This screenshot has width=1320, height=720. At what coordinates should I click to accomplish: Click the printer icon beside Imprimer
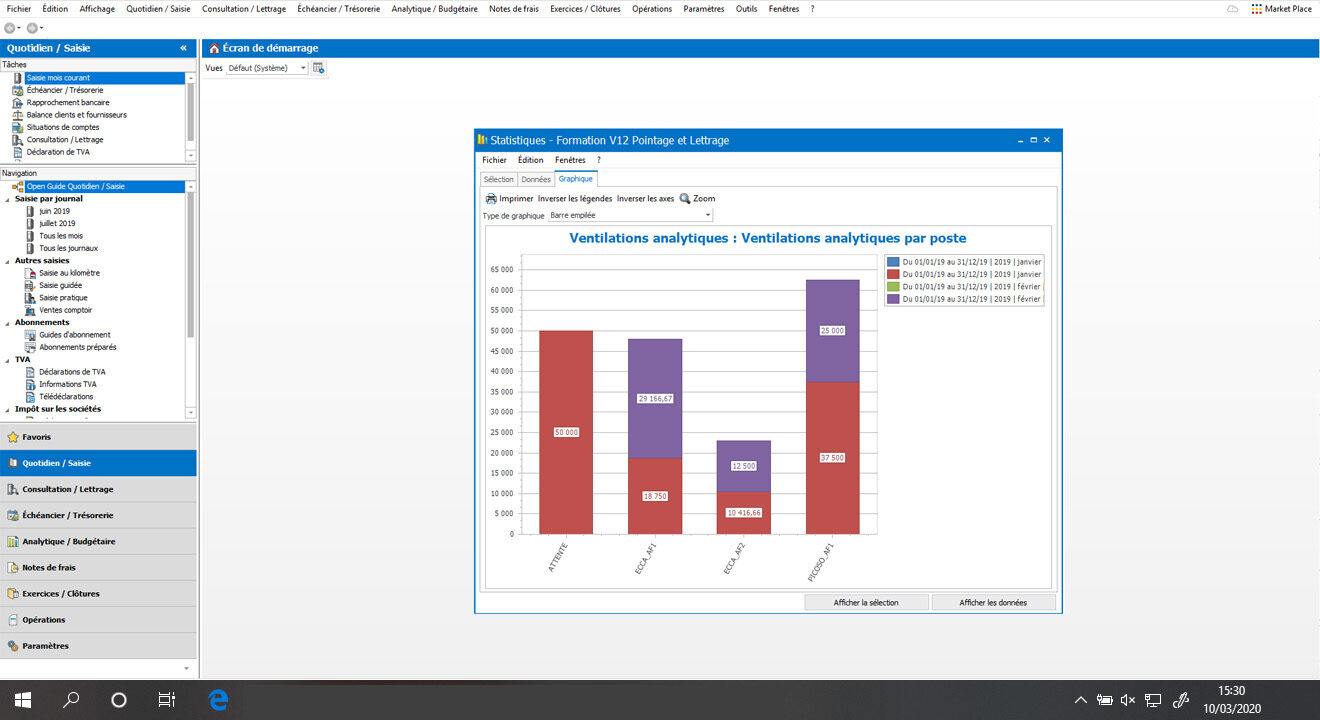point(491,199)
